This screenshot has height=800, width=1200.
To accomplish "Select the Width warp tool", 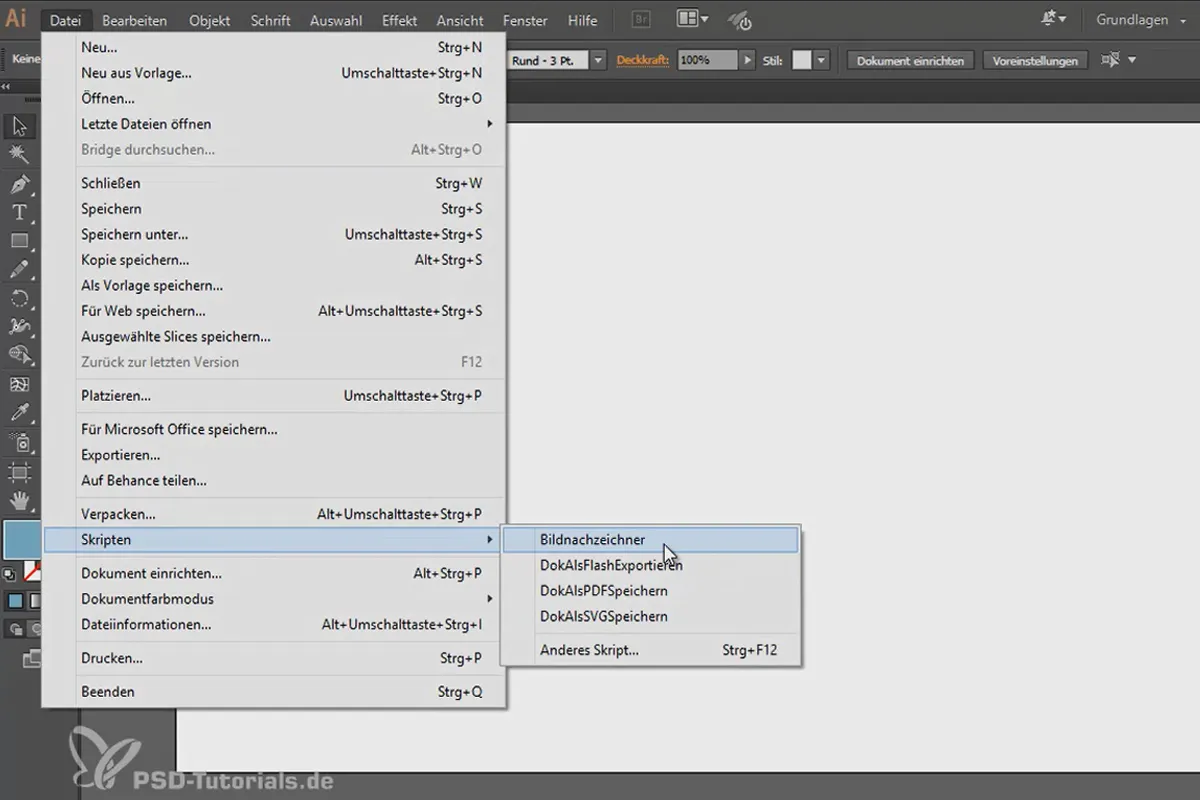I will click(19, 326).
